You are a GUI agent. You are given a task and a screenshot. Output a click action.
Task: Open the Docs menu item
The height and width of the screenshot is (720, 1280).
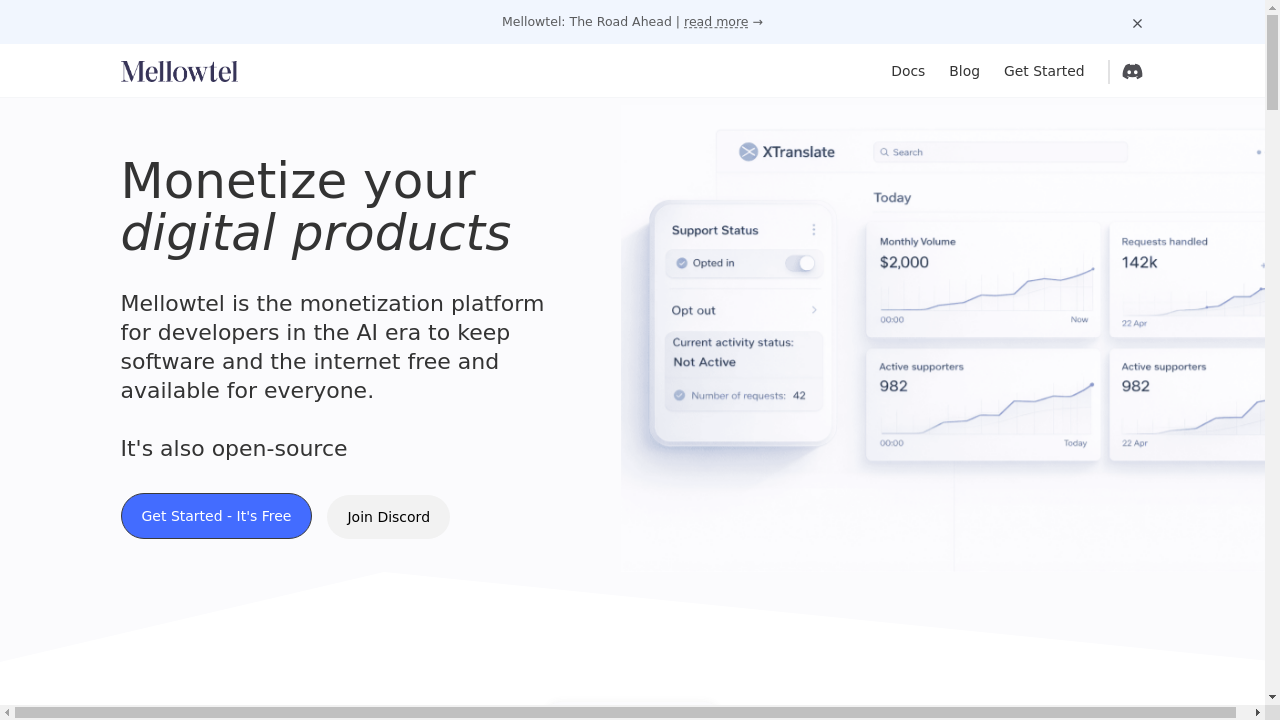click(908, 71)
